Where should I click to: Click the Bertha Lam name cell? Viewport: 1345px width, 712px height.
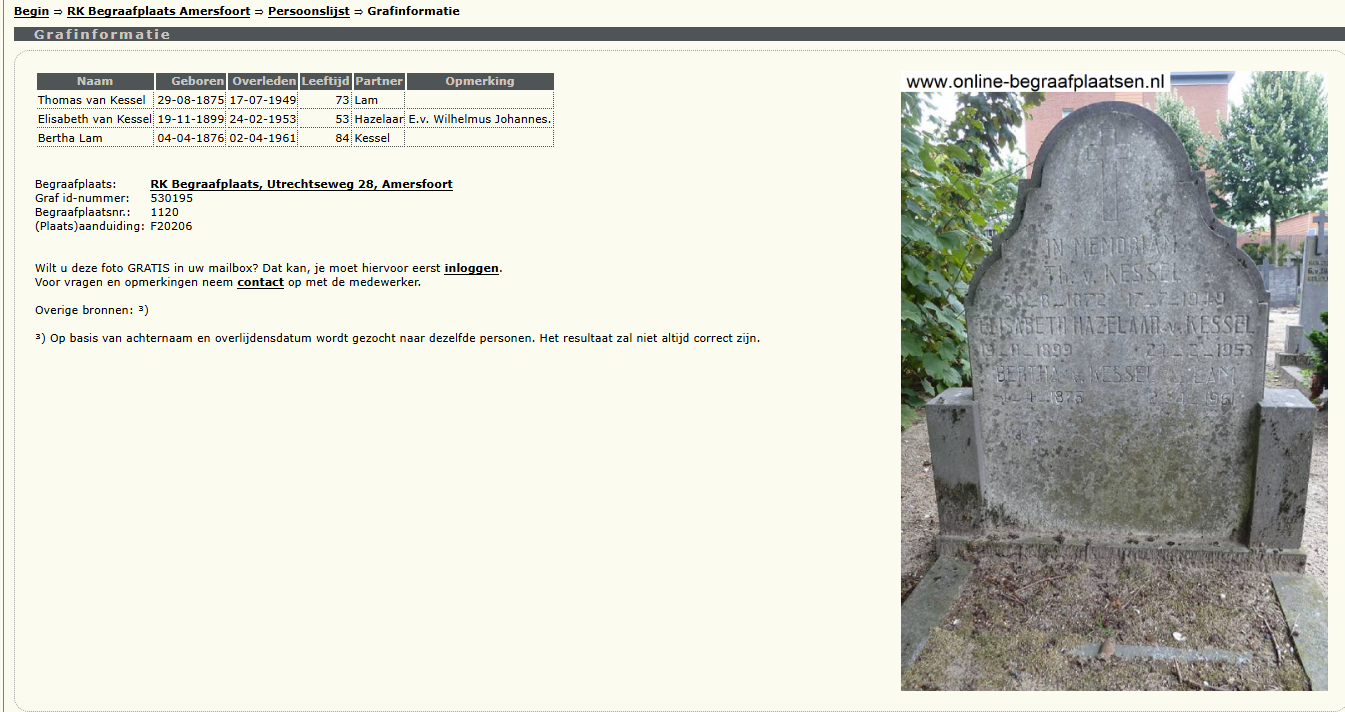[x=70, y=138]
